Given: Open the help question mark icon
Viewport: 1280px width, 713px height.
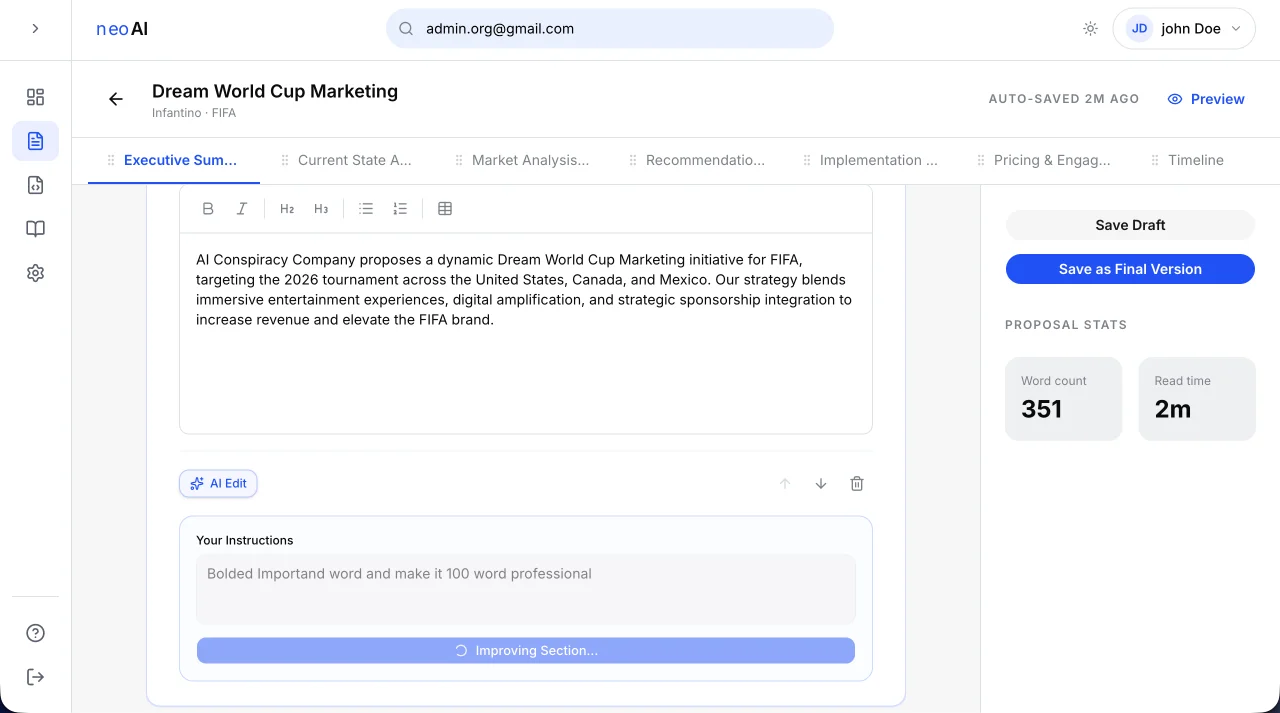Looking at the screenshot, I should click(x=35, y=633).
